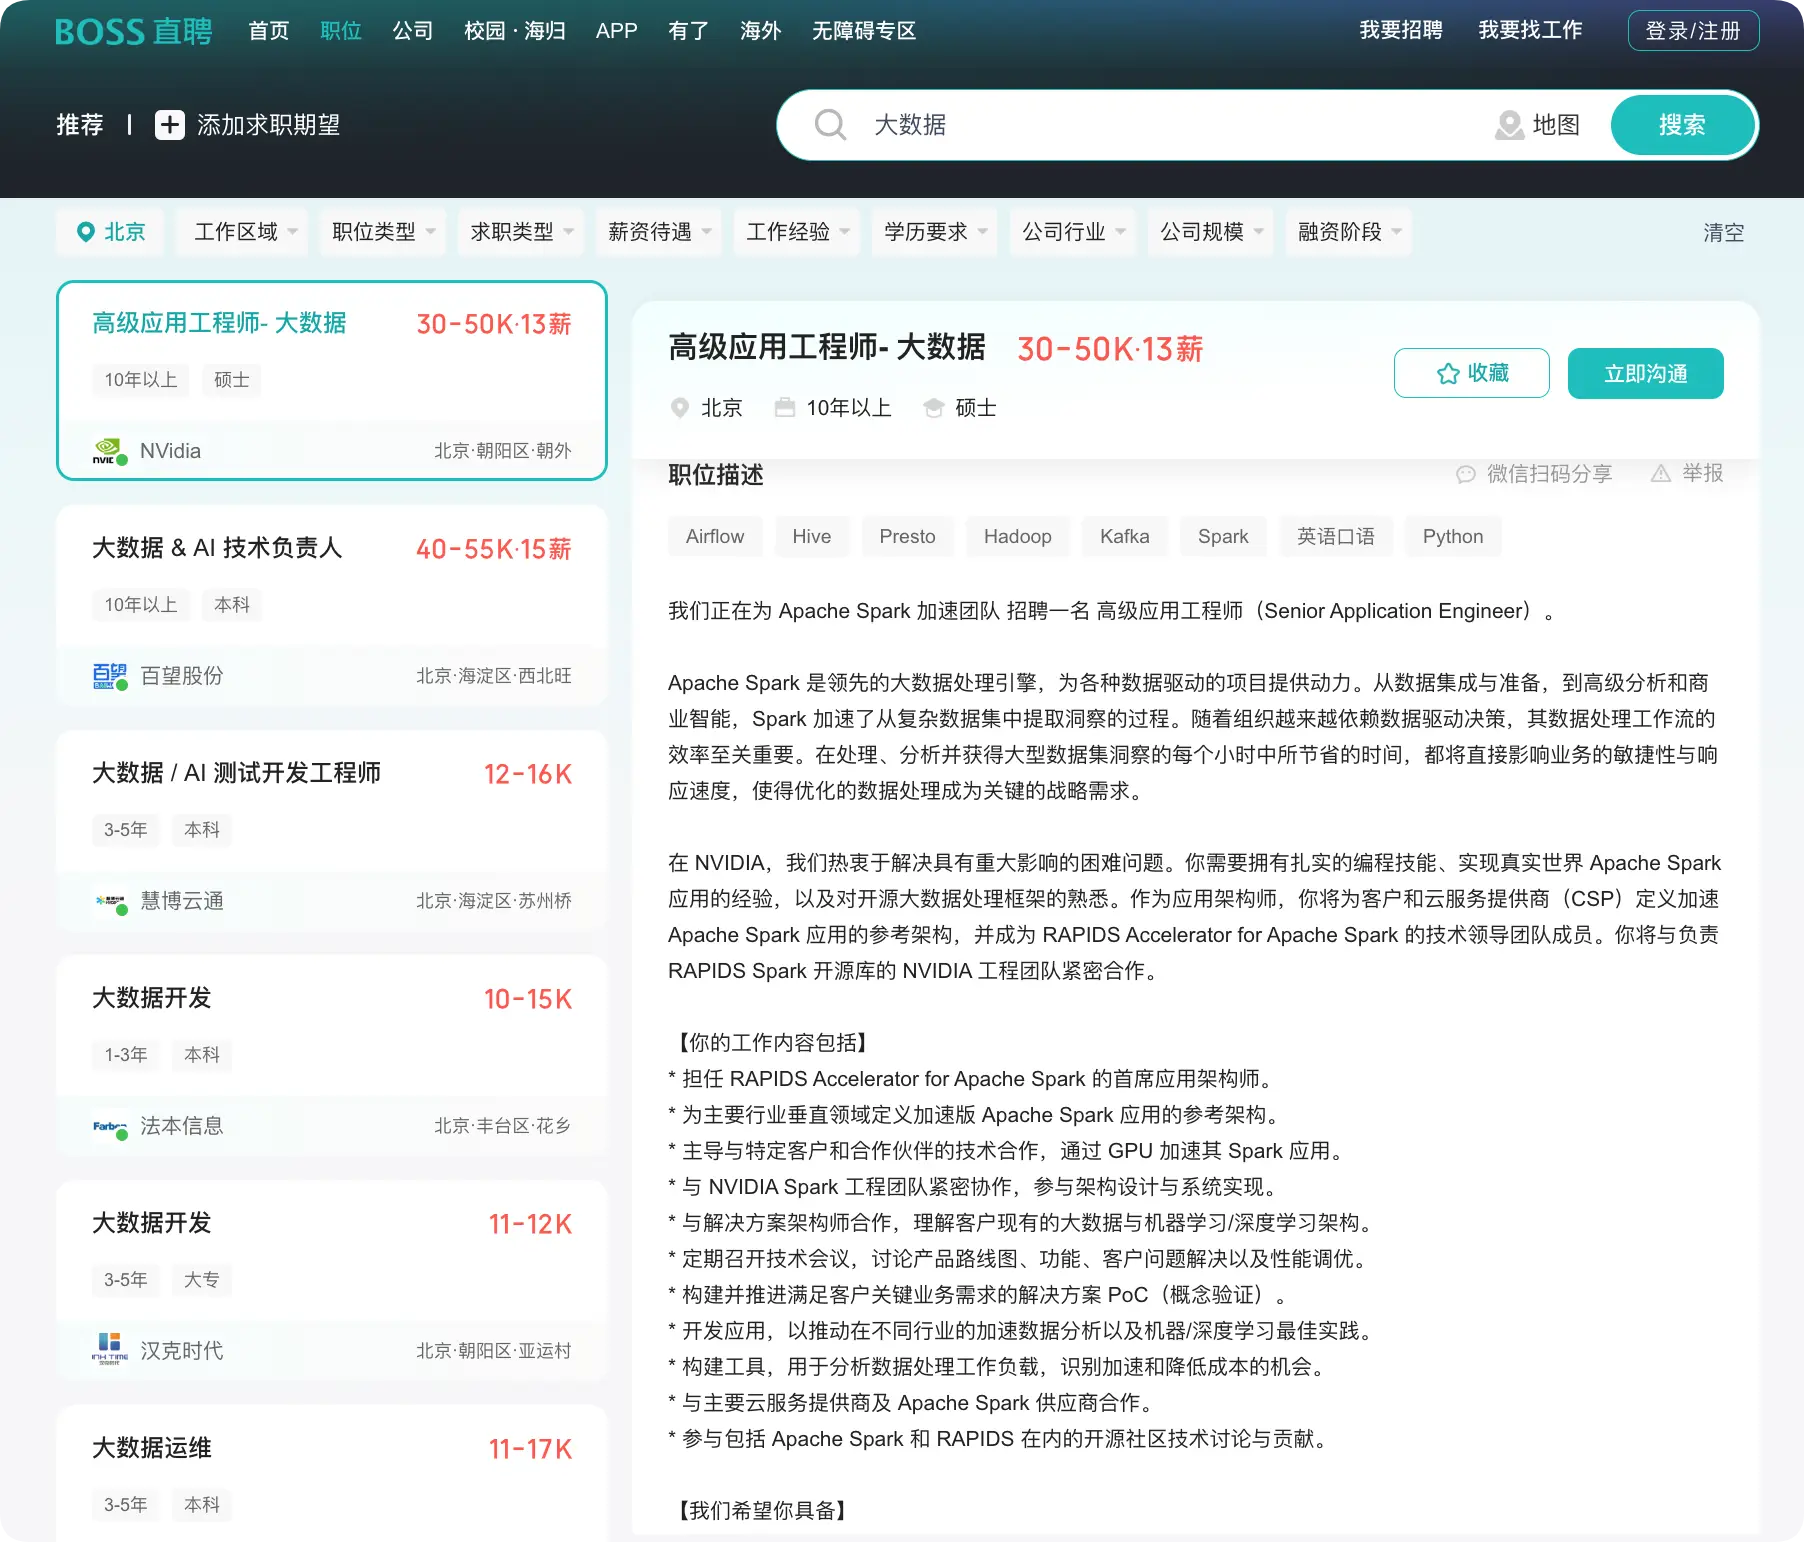Click the plus icon to add job expectation
Viewport: 1804px width, 1542px height.
(x=169, y=125)
